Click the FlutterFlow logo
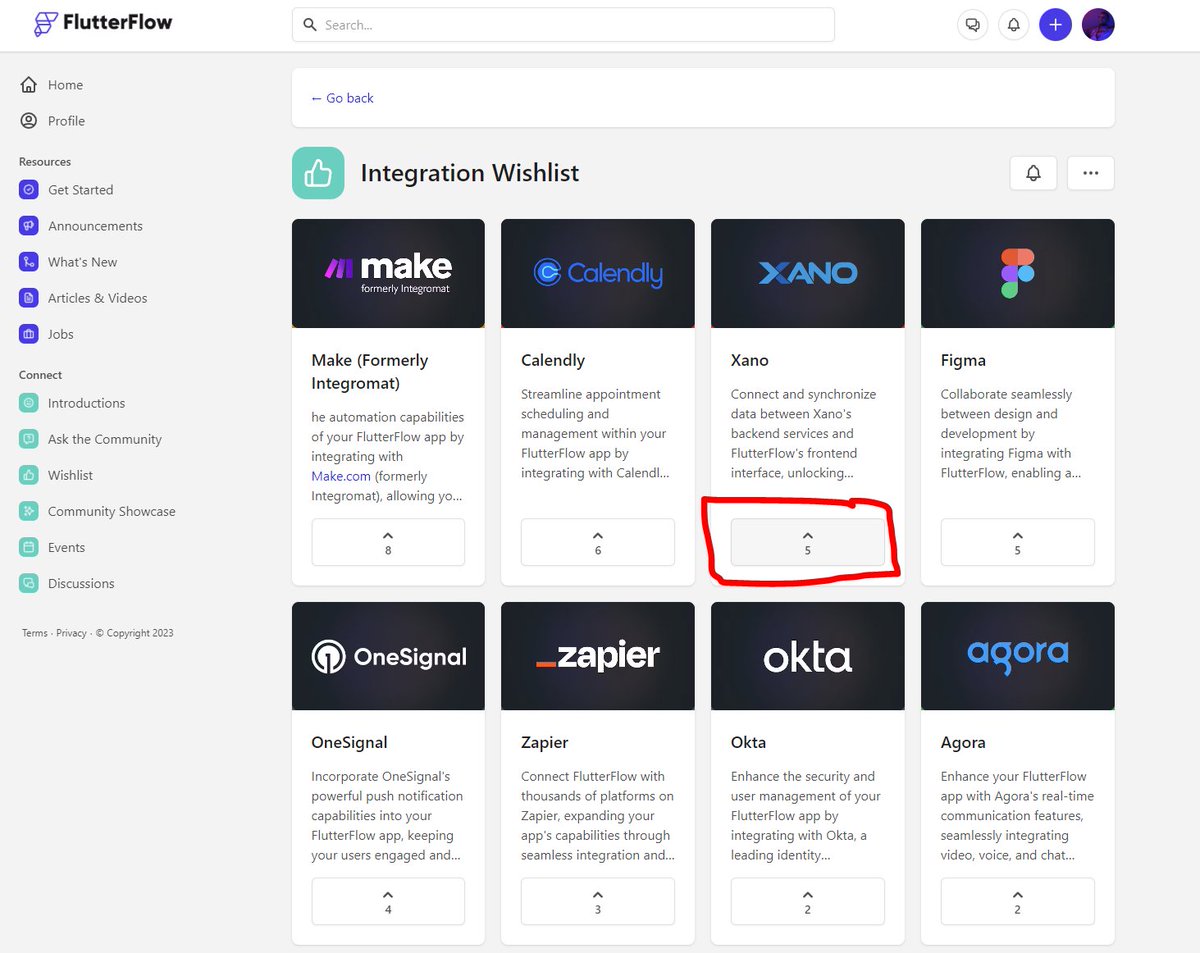Screen dimensions: 1200x953 tap(101, 23)
